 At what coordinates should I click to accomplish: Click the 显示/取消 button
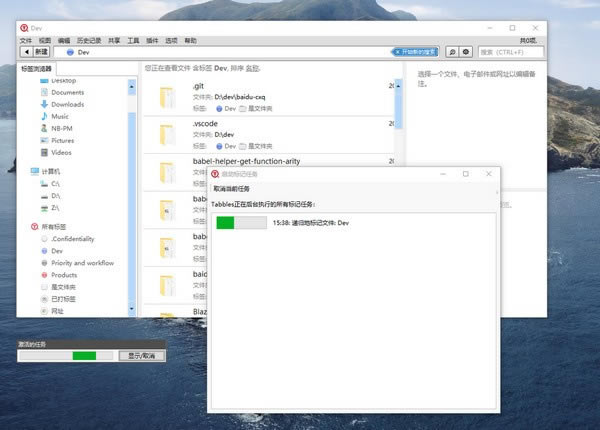click(142, 355)
